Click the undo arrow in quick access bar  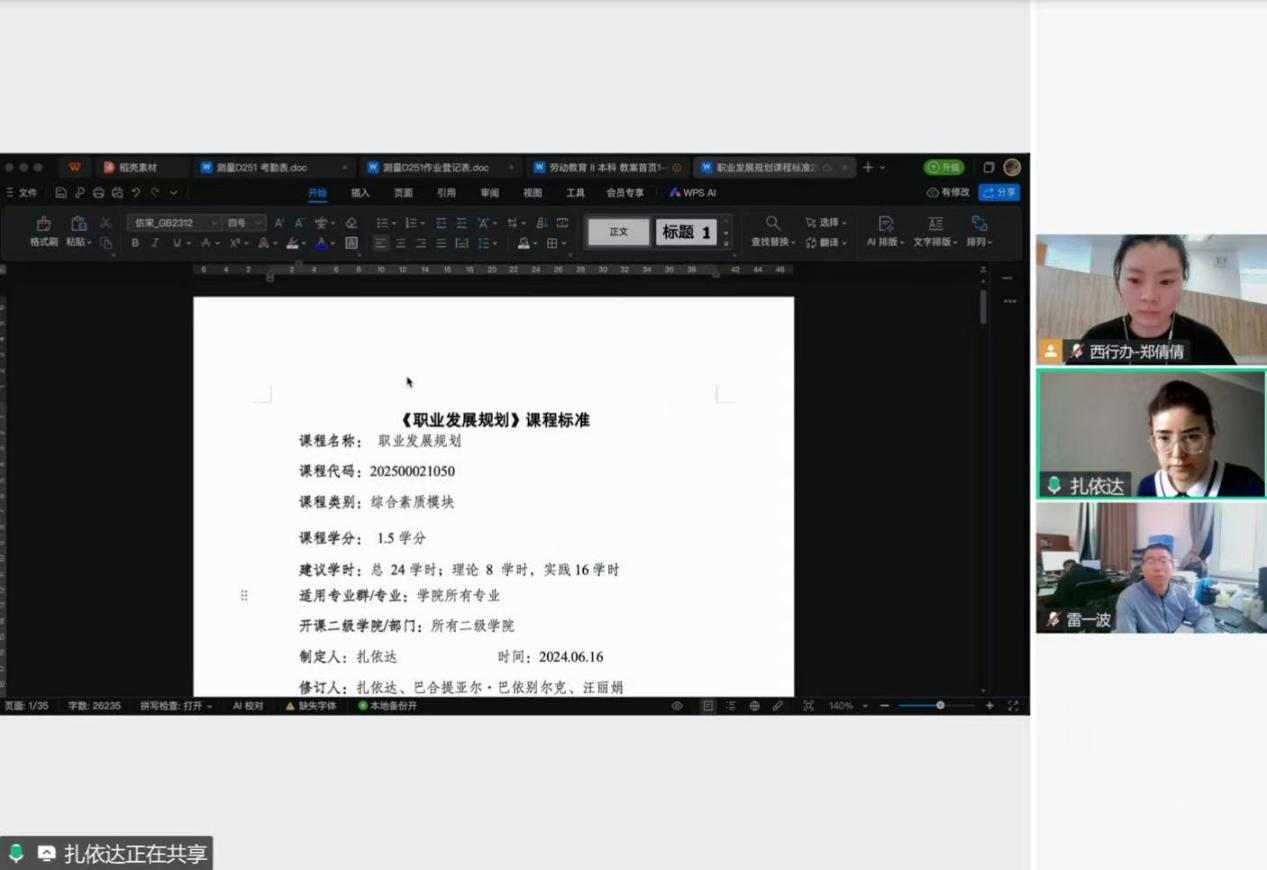[136, 193]
